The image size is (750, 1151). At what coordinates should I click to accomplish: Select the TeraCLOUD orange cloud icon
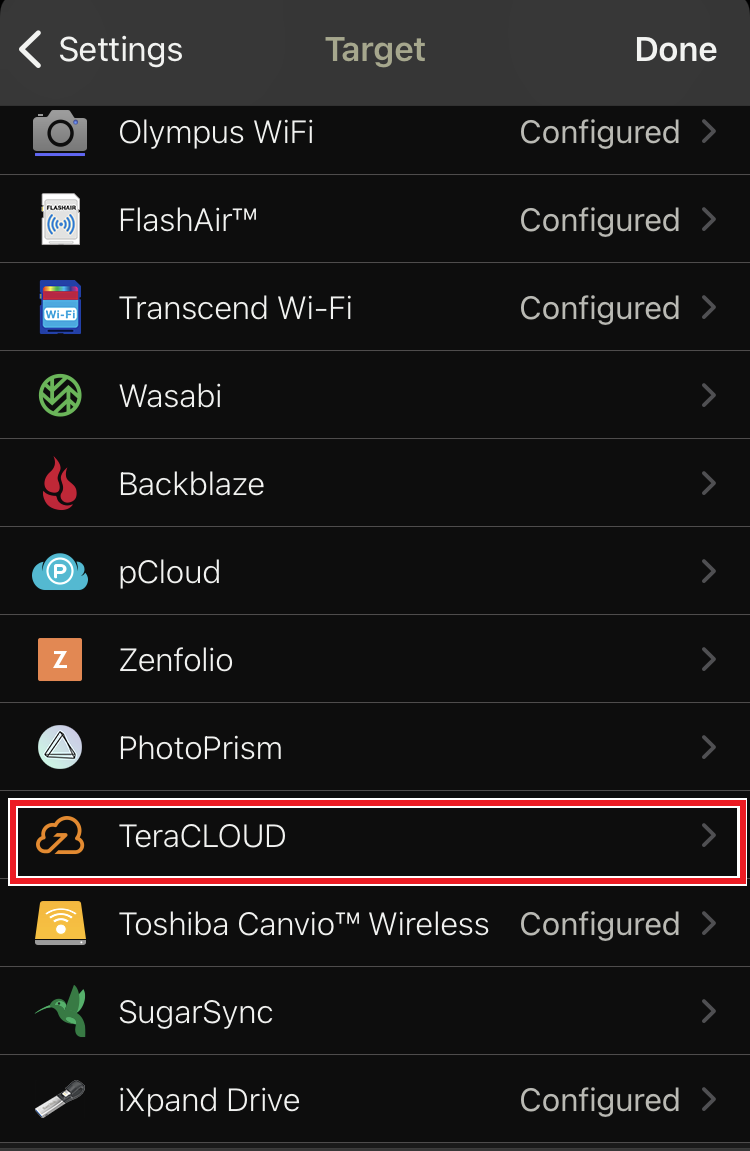(x=62, y=835)
